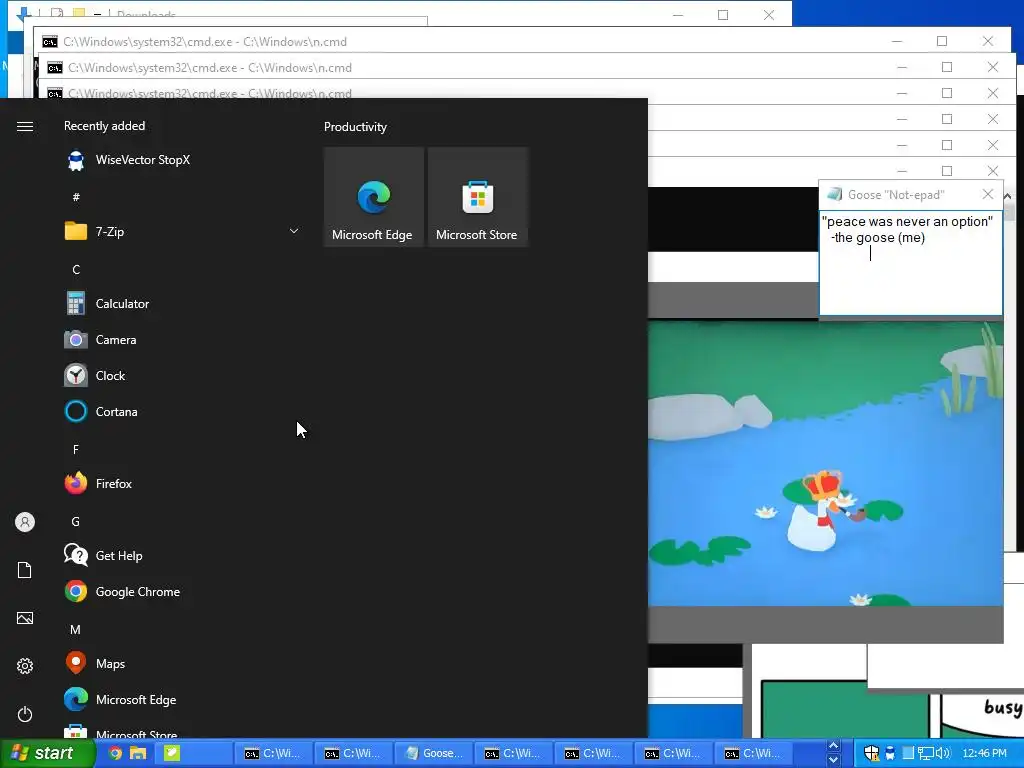This screenshot has height=768, width=1024.
Task: Launch Chrome from the taskbar quick launch
Action: [115, 753]
